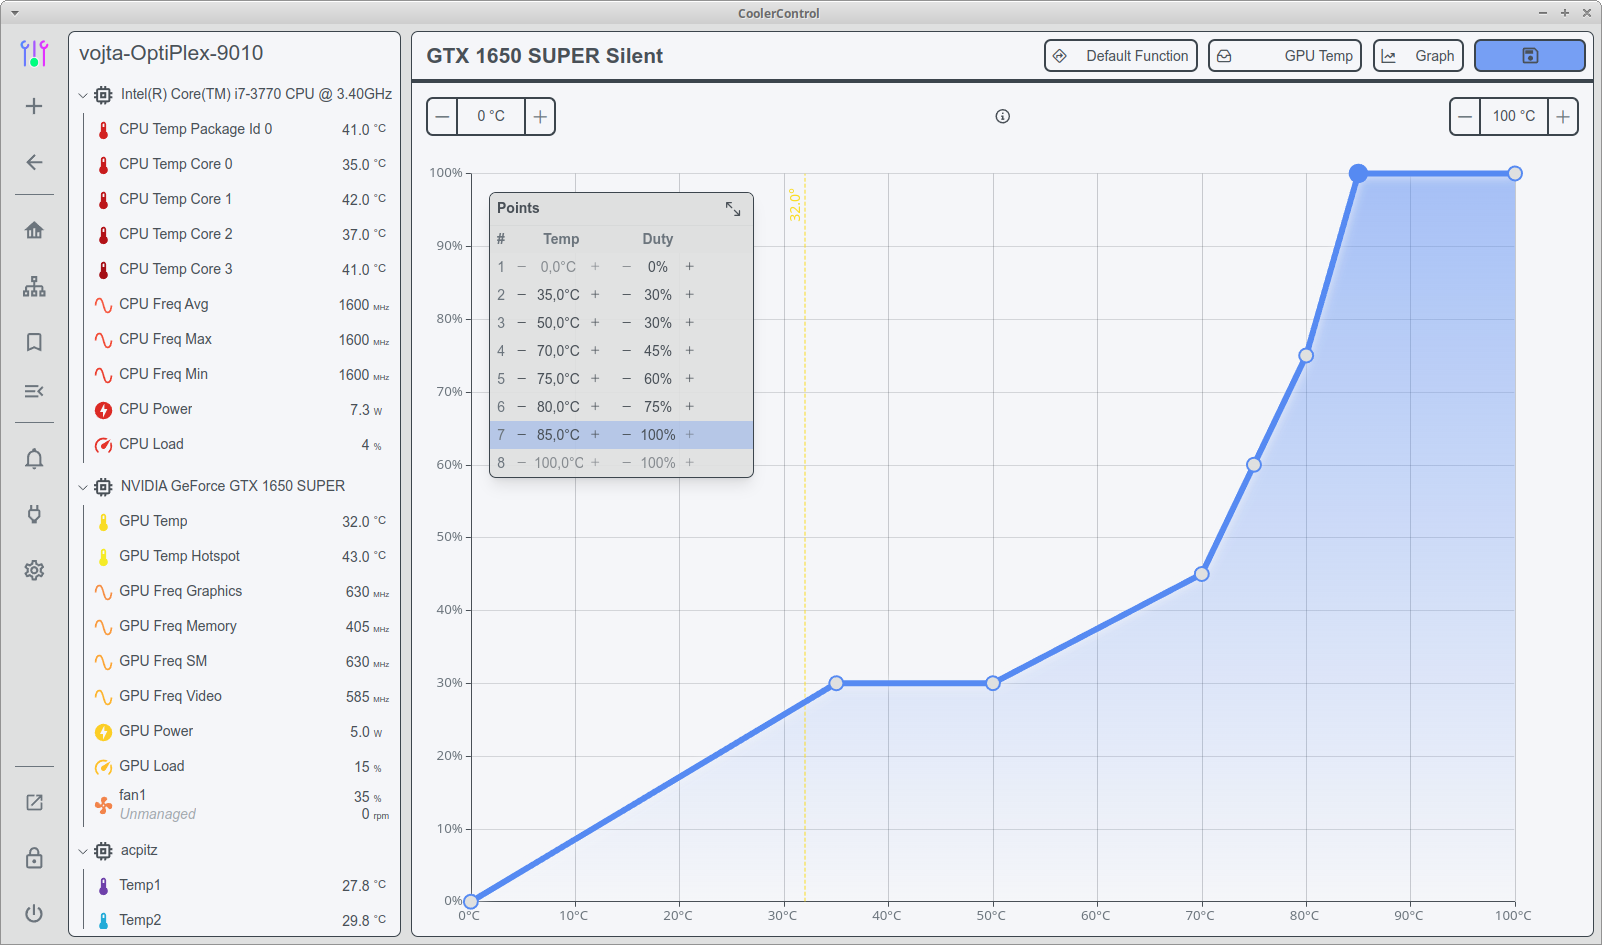Click the plus add icon in sidebar

point(34,106)
